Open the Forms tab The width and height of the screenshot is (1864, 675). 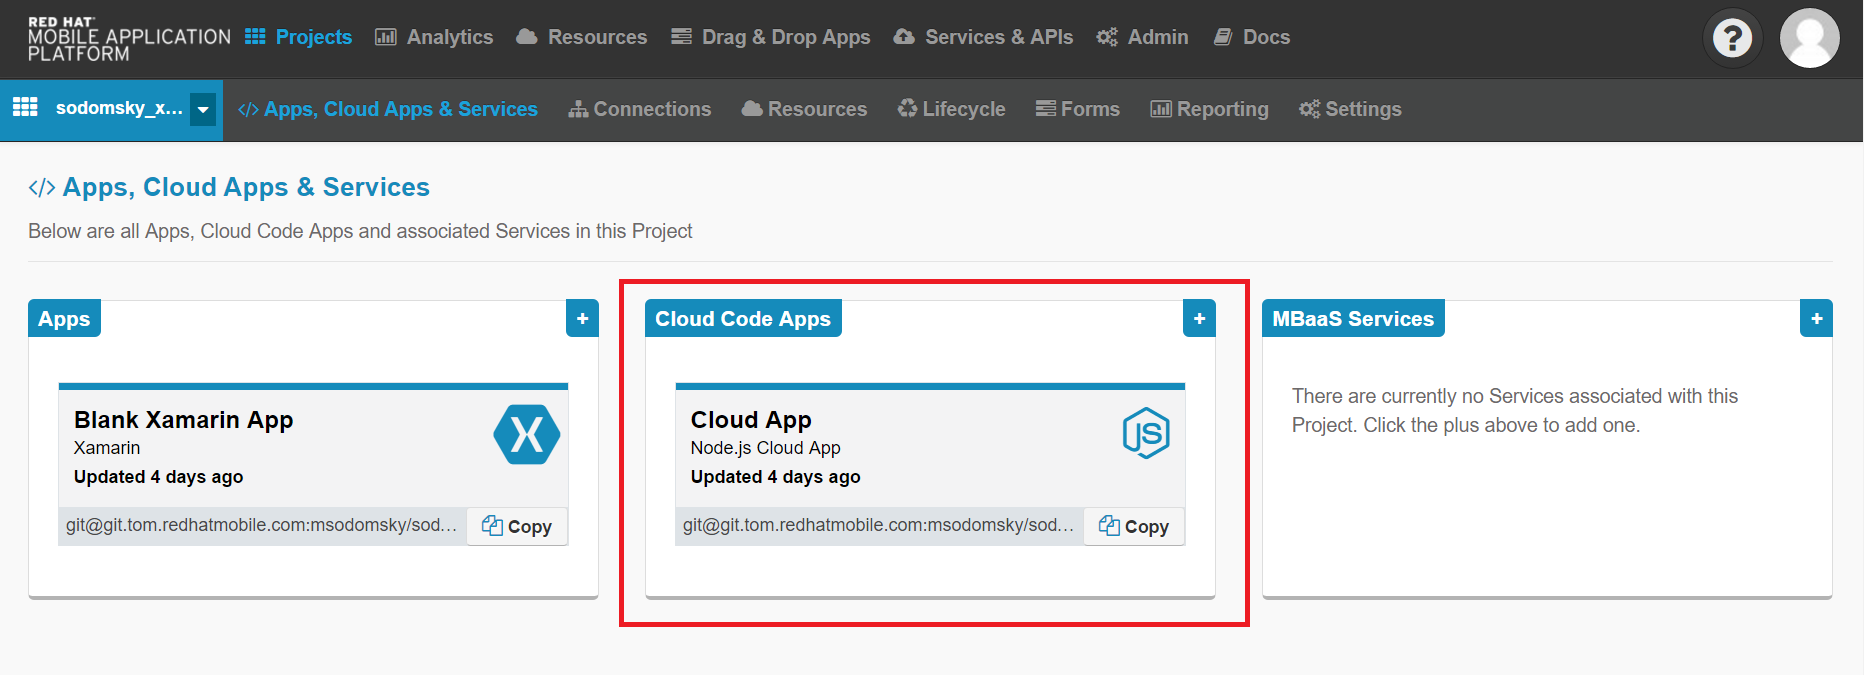(1078, 109)
